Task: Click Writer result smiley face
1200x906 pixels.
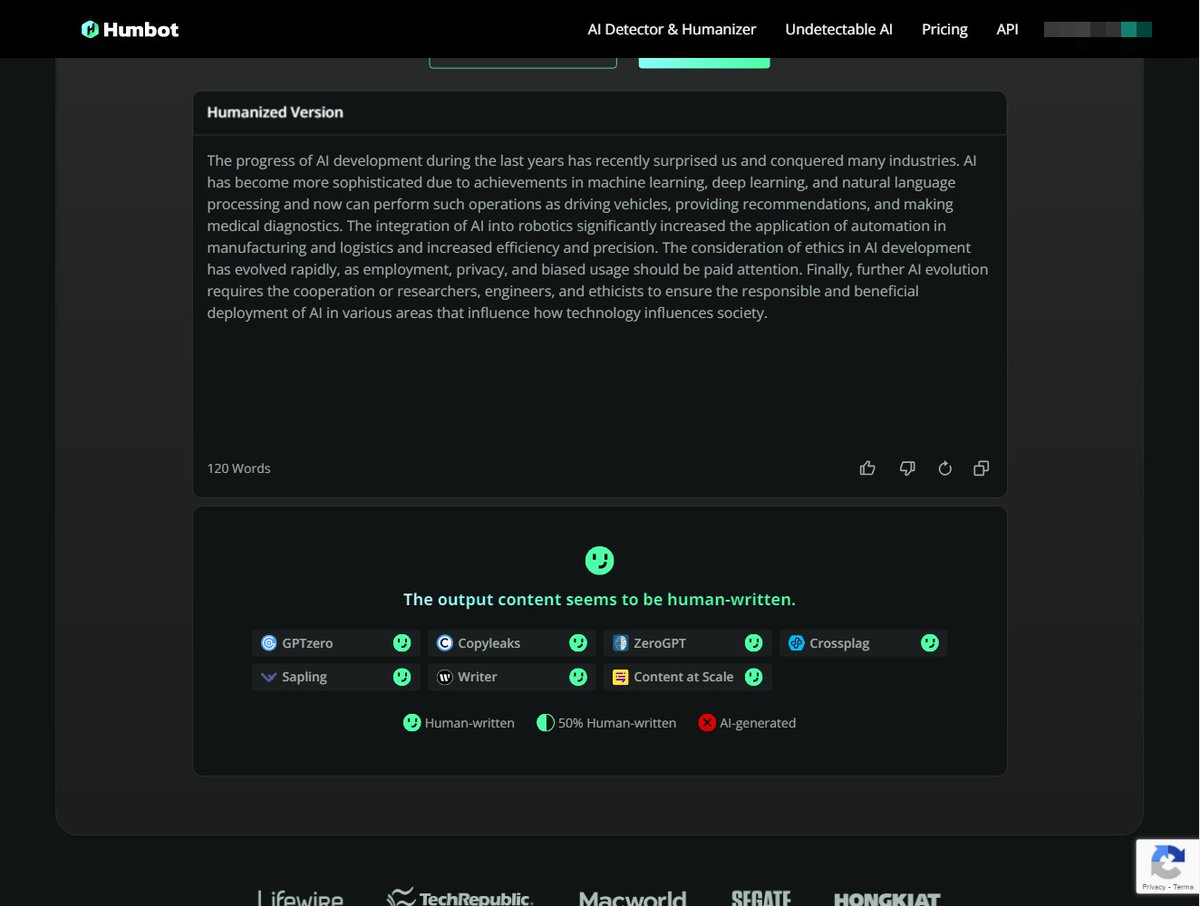Action: [x=578, y=677]
